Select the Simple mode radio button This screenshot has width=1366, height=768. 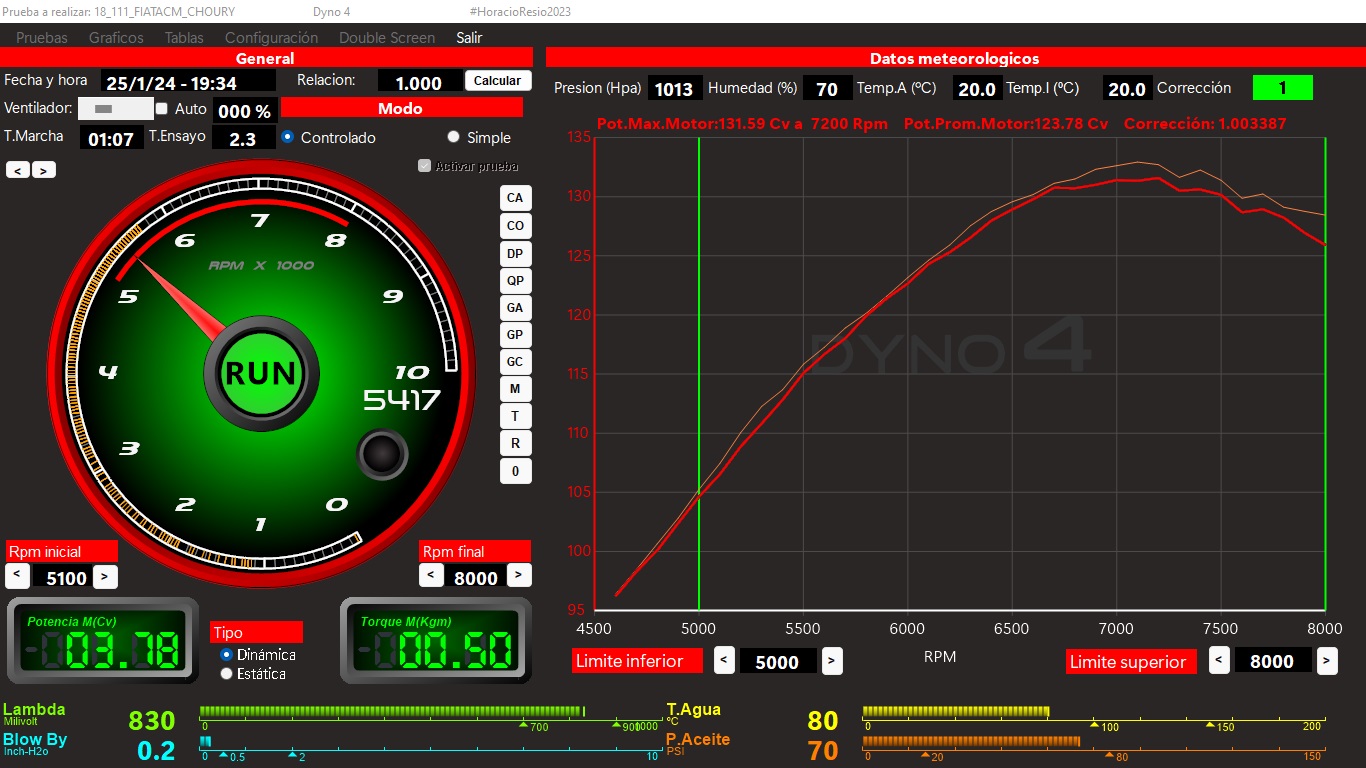[x=454, y=138]
